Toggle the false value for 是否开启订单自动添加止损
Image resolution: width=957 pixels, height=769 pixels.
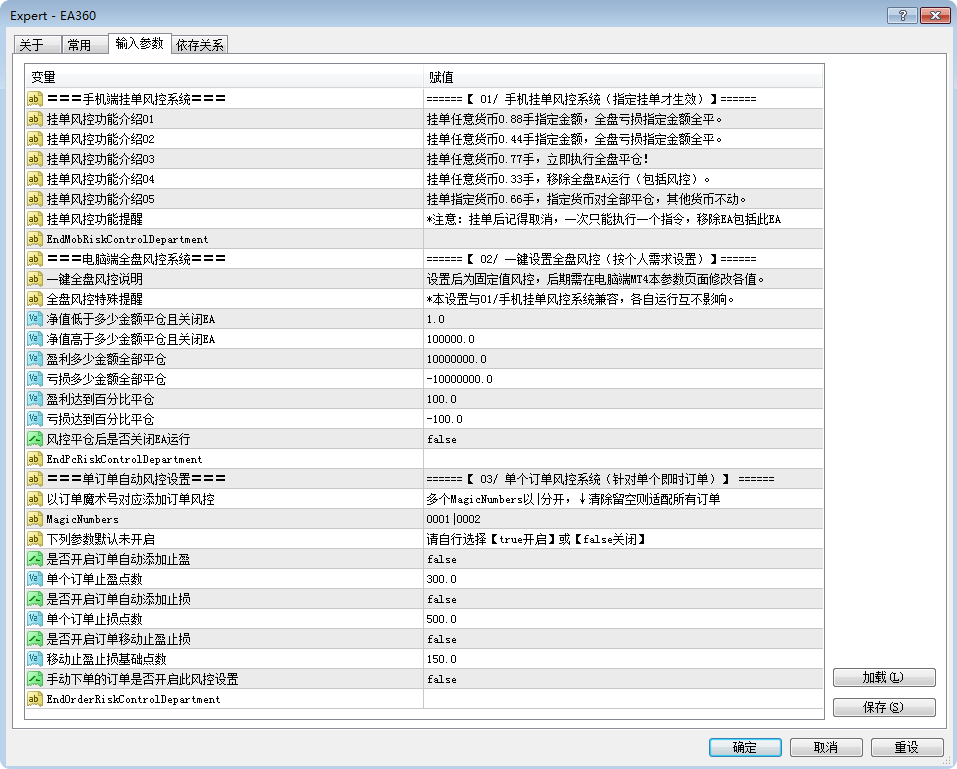pos(442,599)
